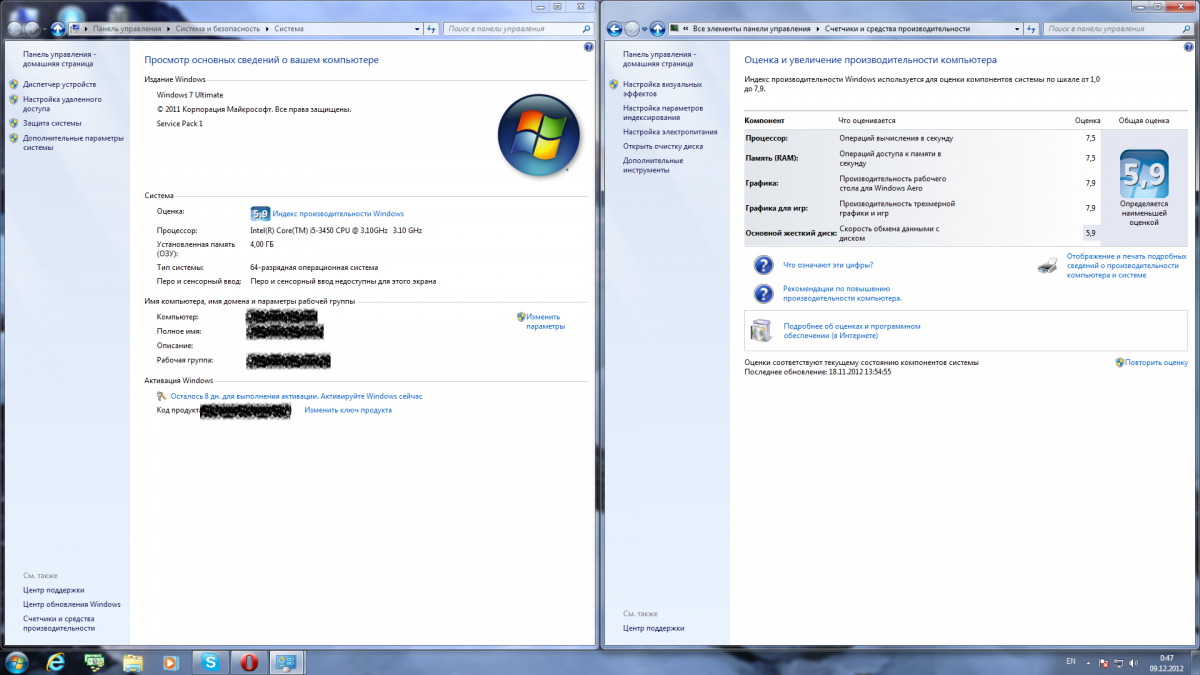
Task: Open 'Центр поддержки' in System window sidebar
Action: point(54,590)
